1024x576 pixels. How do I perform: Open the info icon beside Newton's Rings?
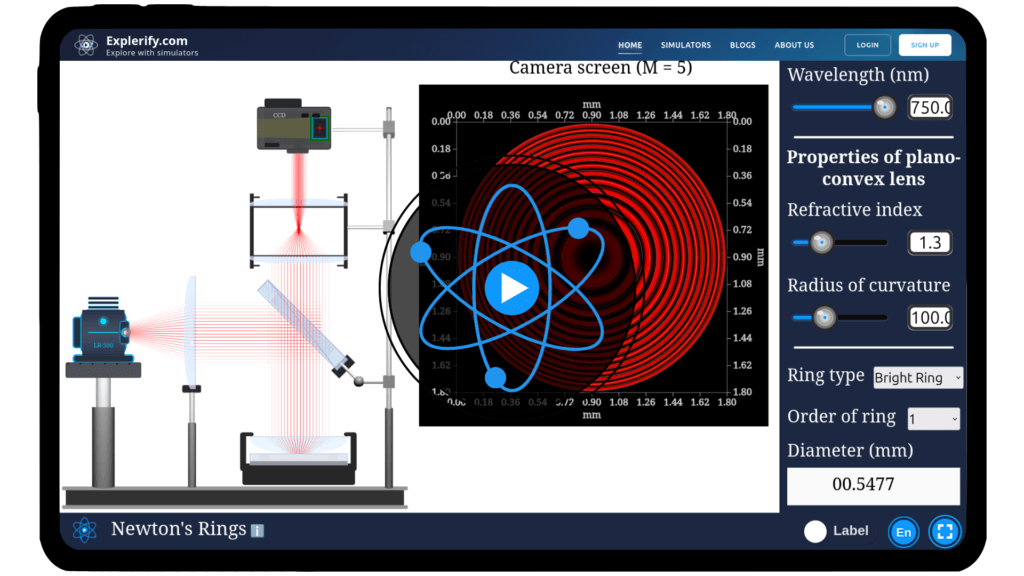(256, 529)
